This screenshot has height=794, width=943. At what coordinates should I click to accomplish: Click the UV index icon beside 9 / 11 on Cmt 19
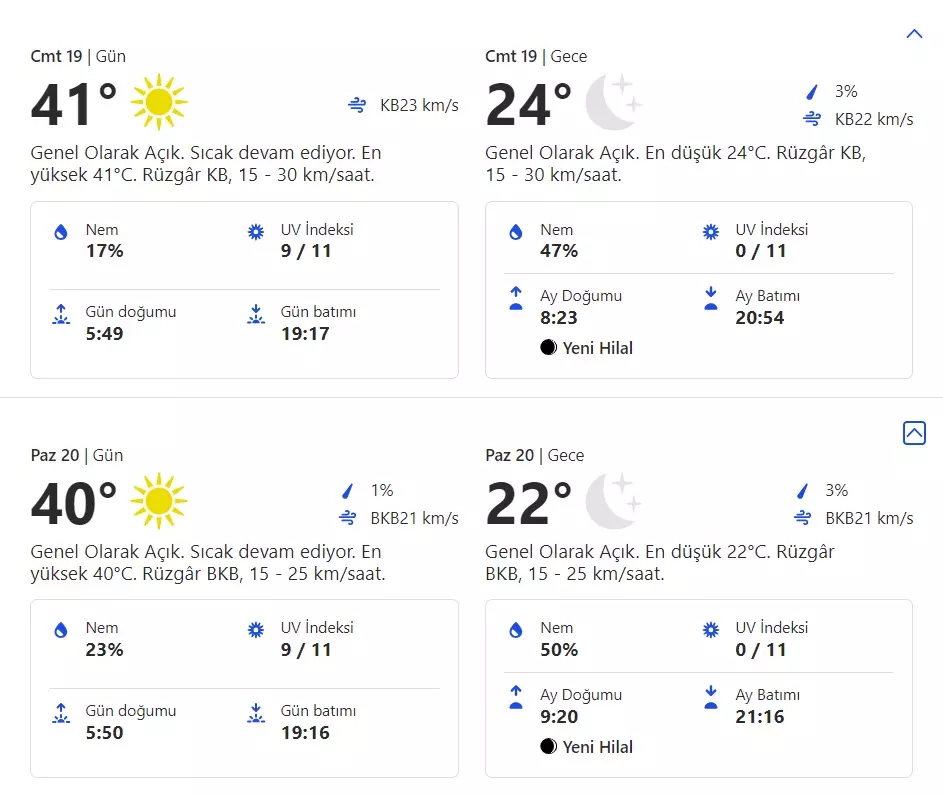click(x=256, y=232)
